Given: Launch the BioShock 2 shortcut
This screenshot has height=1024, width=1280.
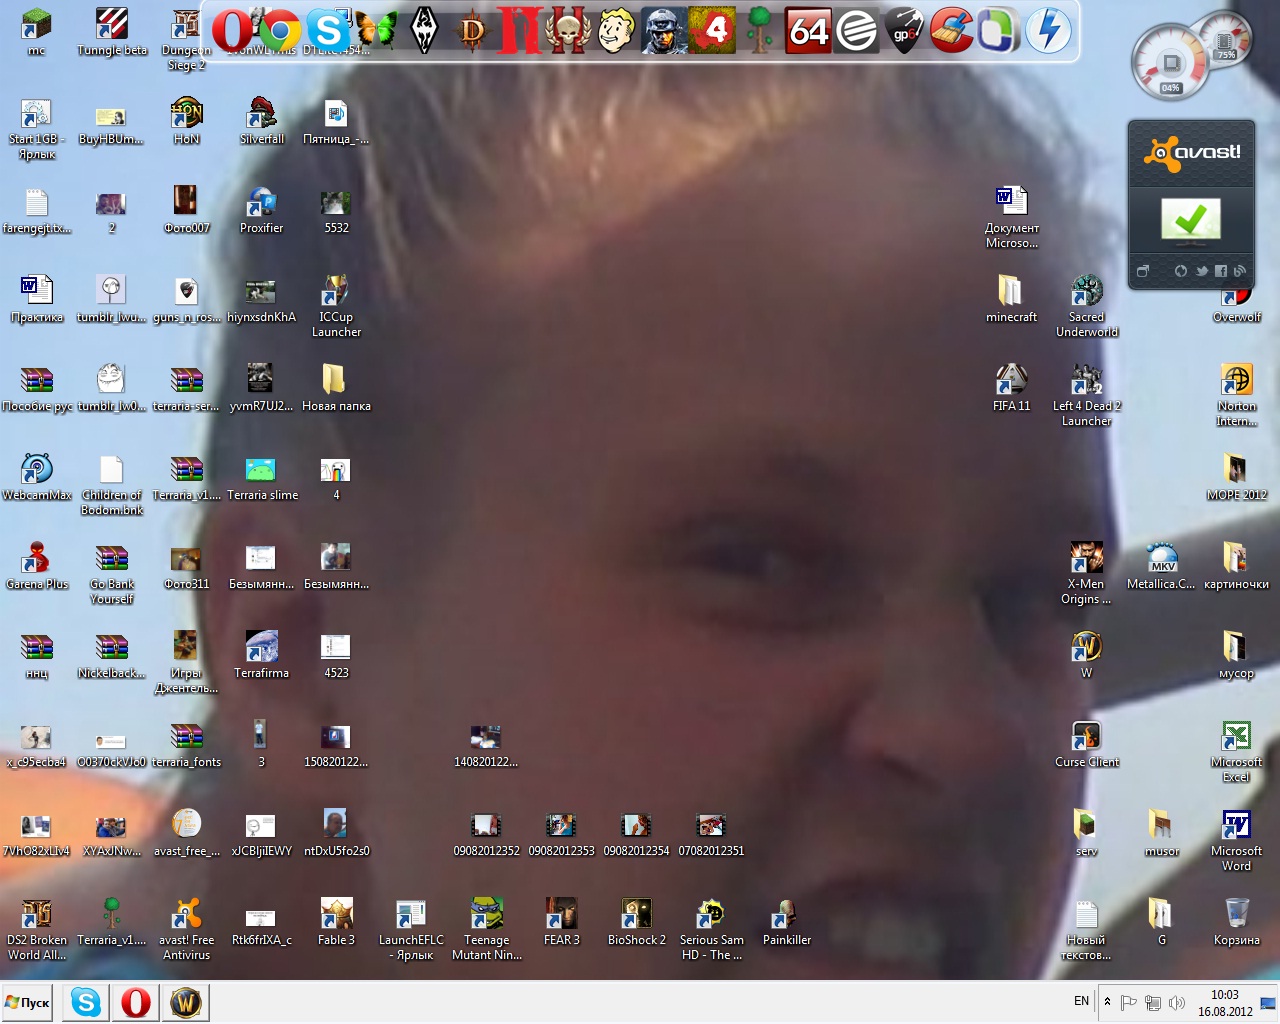Looking at the screenshot, I should (x=636, y=923).
